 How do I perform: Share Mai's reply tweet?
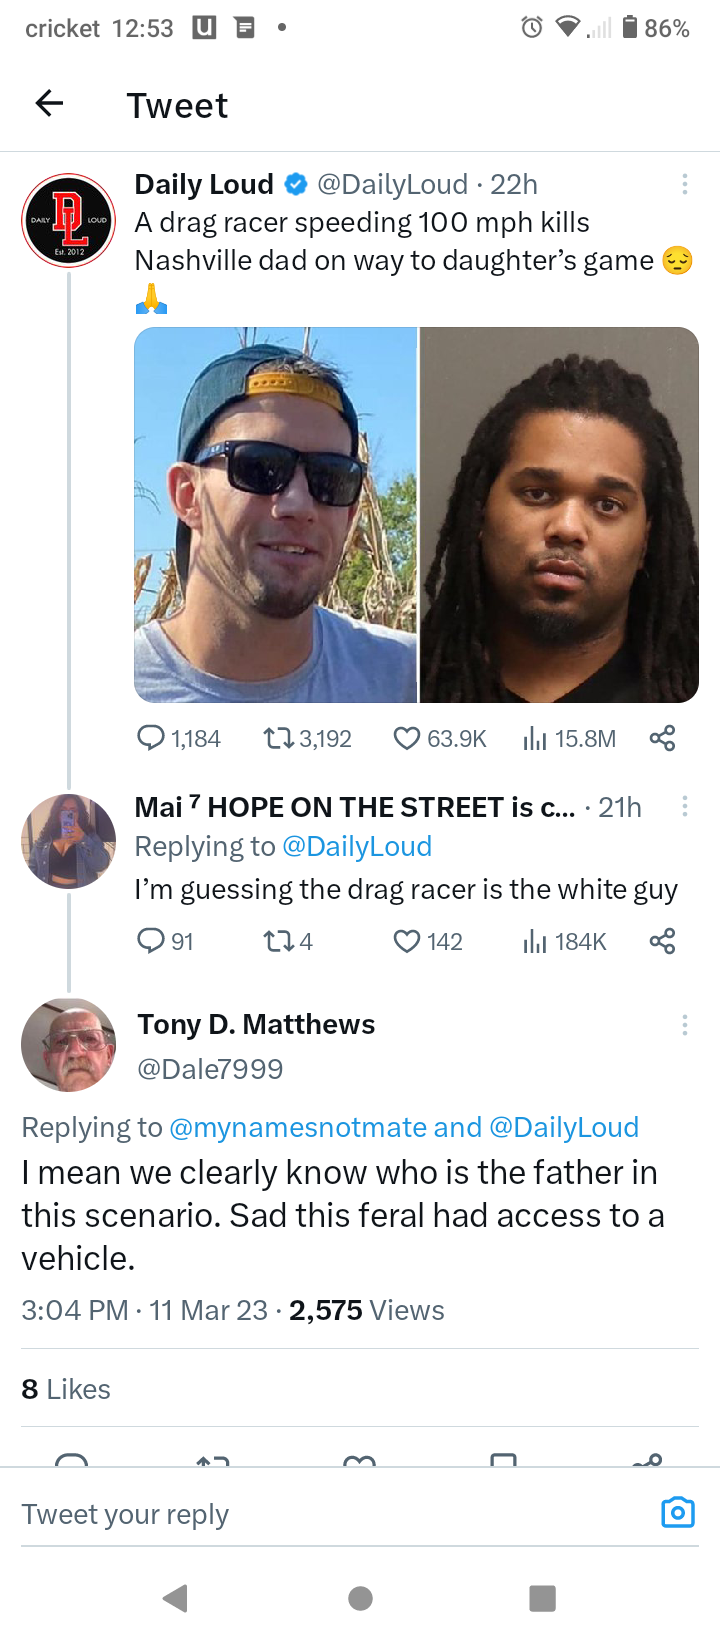click(x=662, y=941)
